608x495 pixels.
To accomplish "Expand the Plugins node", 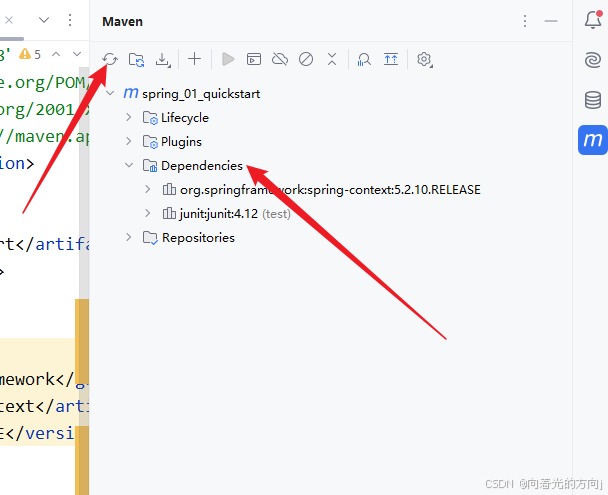I will pos(129,141).
